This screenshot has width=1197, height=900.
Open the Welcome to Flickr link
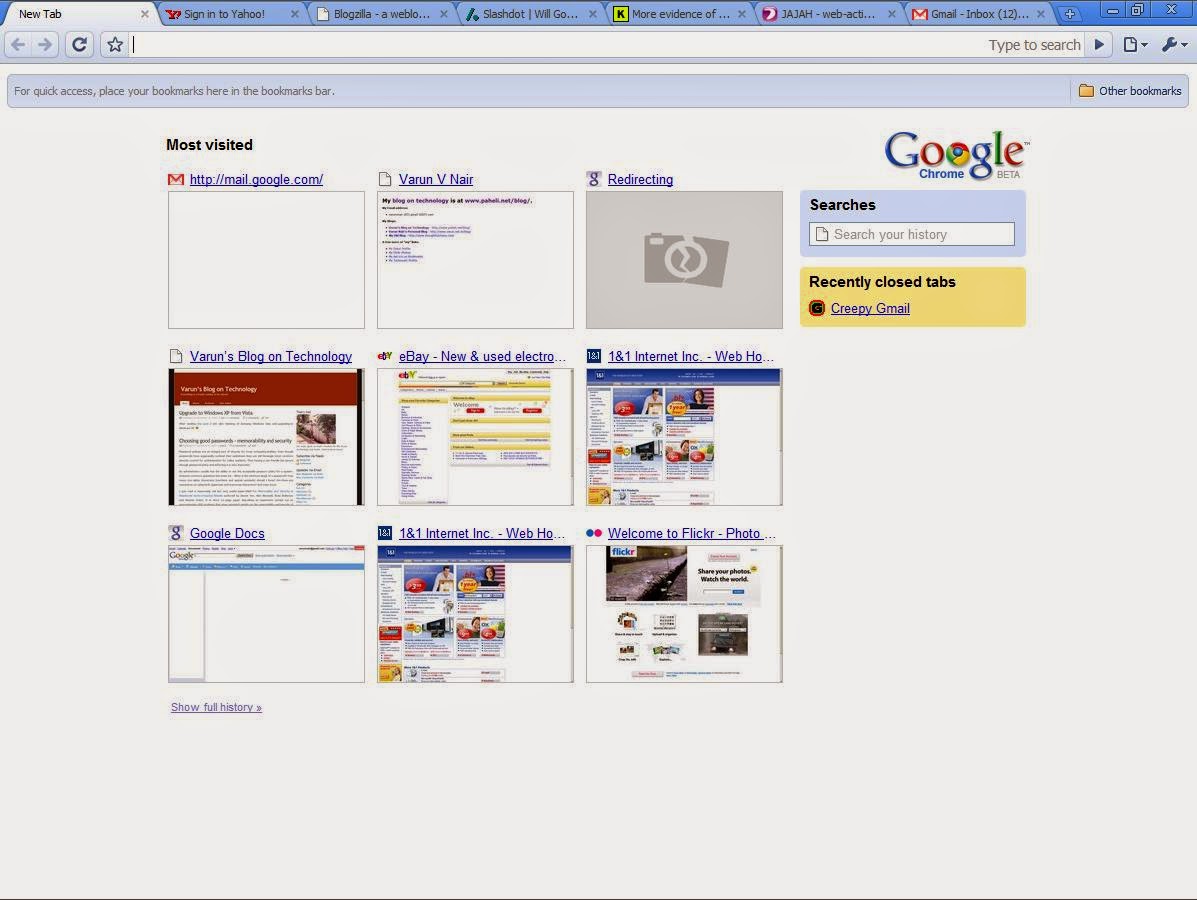coord(692,534)
